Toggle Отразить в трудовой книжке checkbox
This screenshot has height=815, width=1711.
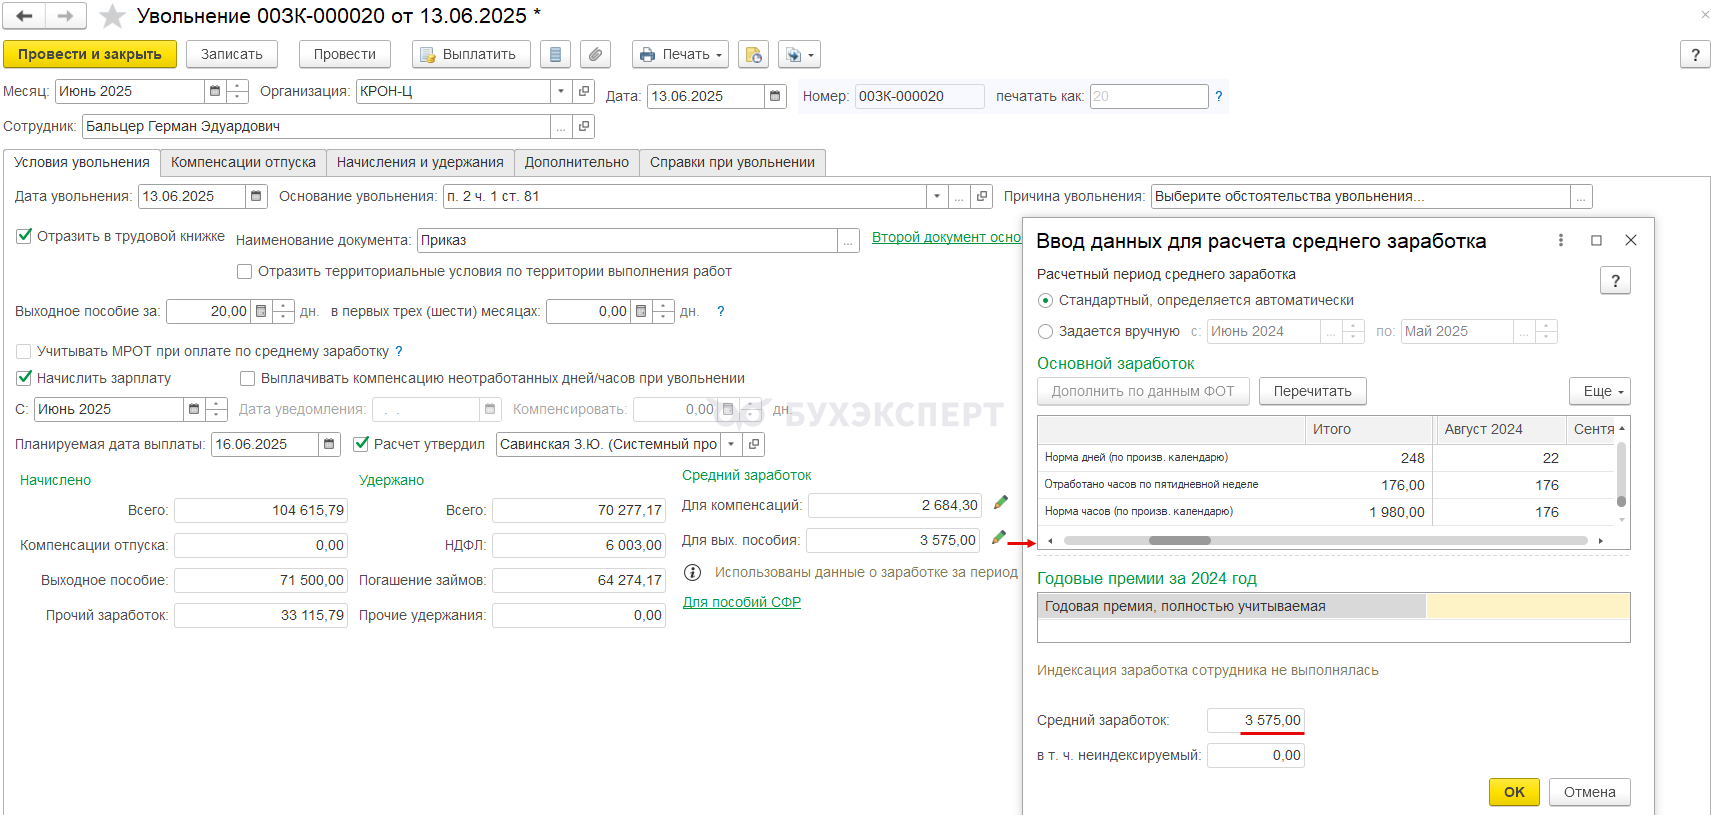coord(24,236)
